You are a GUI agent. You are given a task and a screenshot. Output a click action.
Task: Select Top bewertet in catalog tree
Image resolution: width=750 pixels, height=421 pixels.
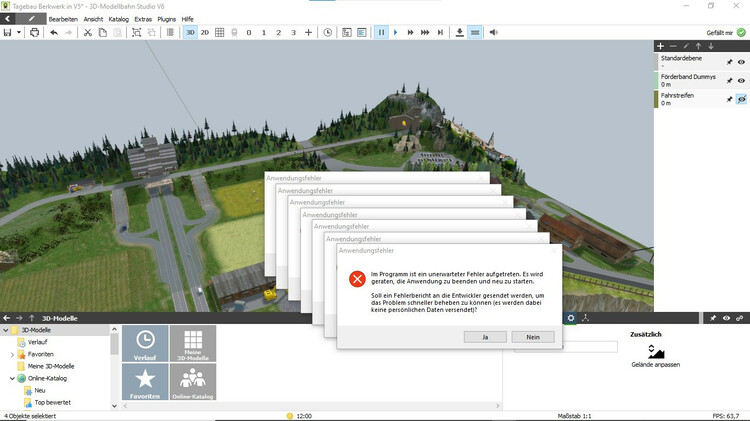[53, 402]
